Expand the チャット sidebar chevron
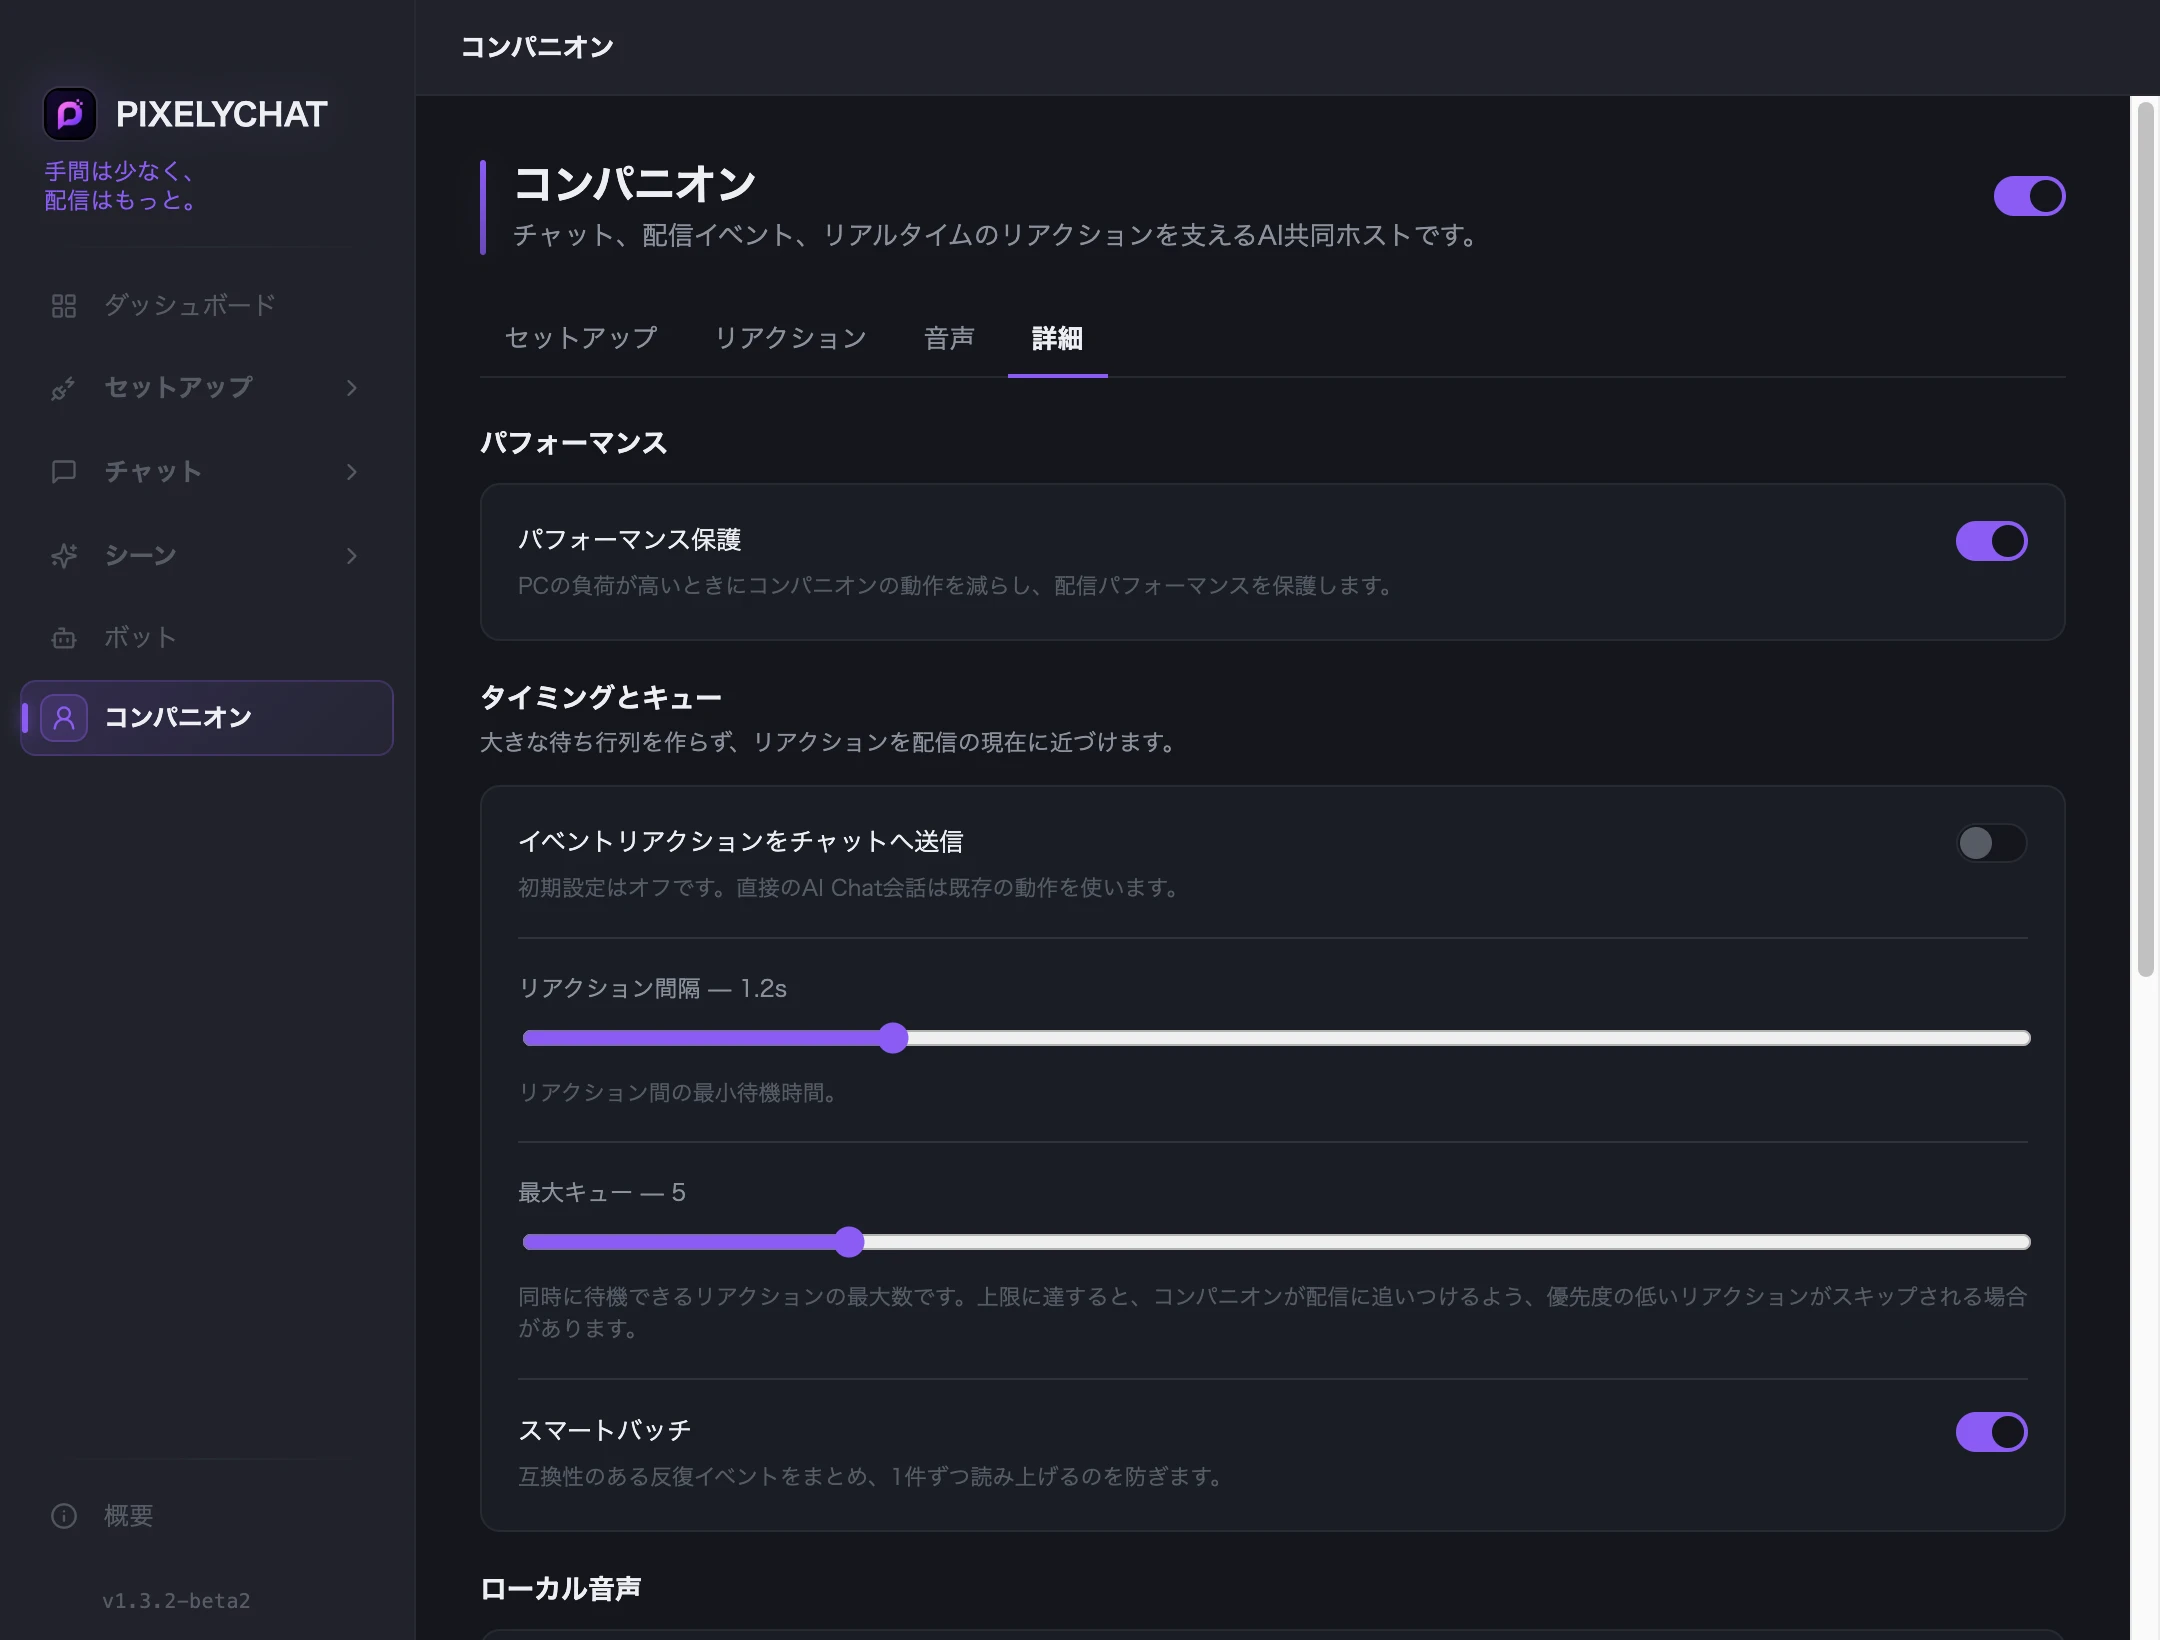The height and width of the screenshot is (1640, 2160). coord(351,472)
